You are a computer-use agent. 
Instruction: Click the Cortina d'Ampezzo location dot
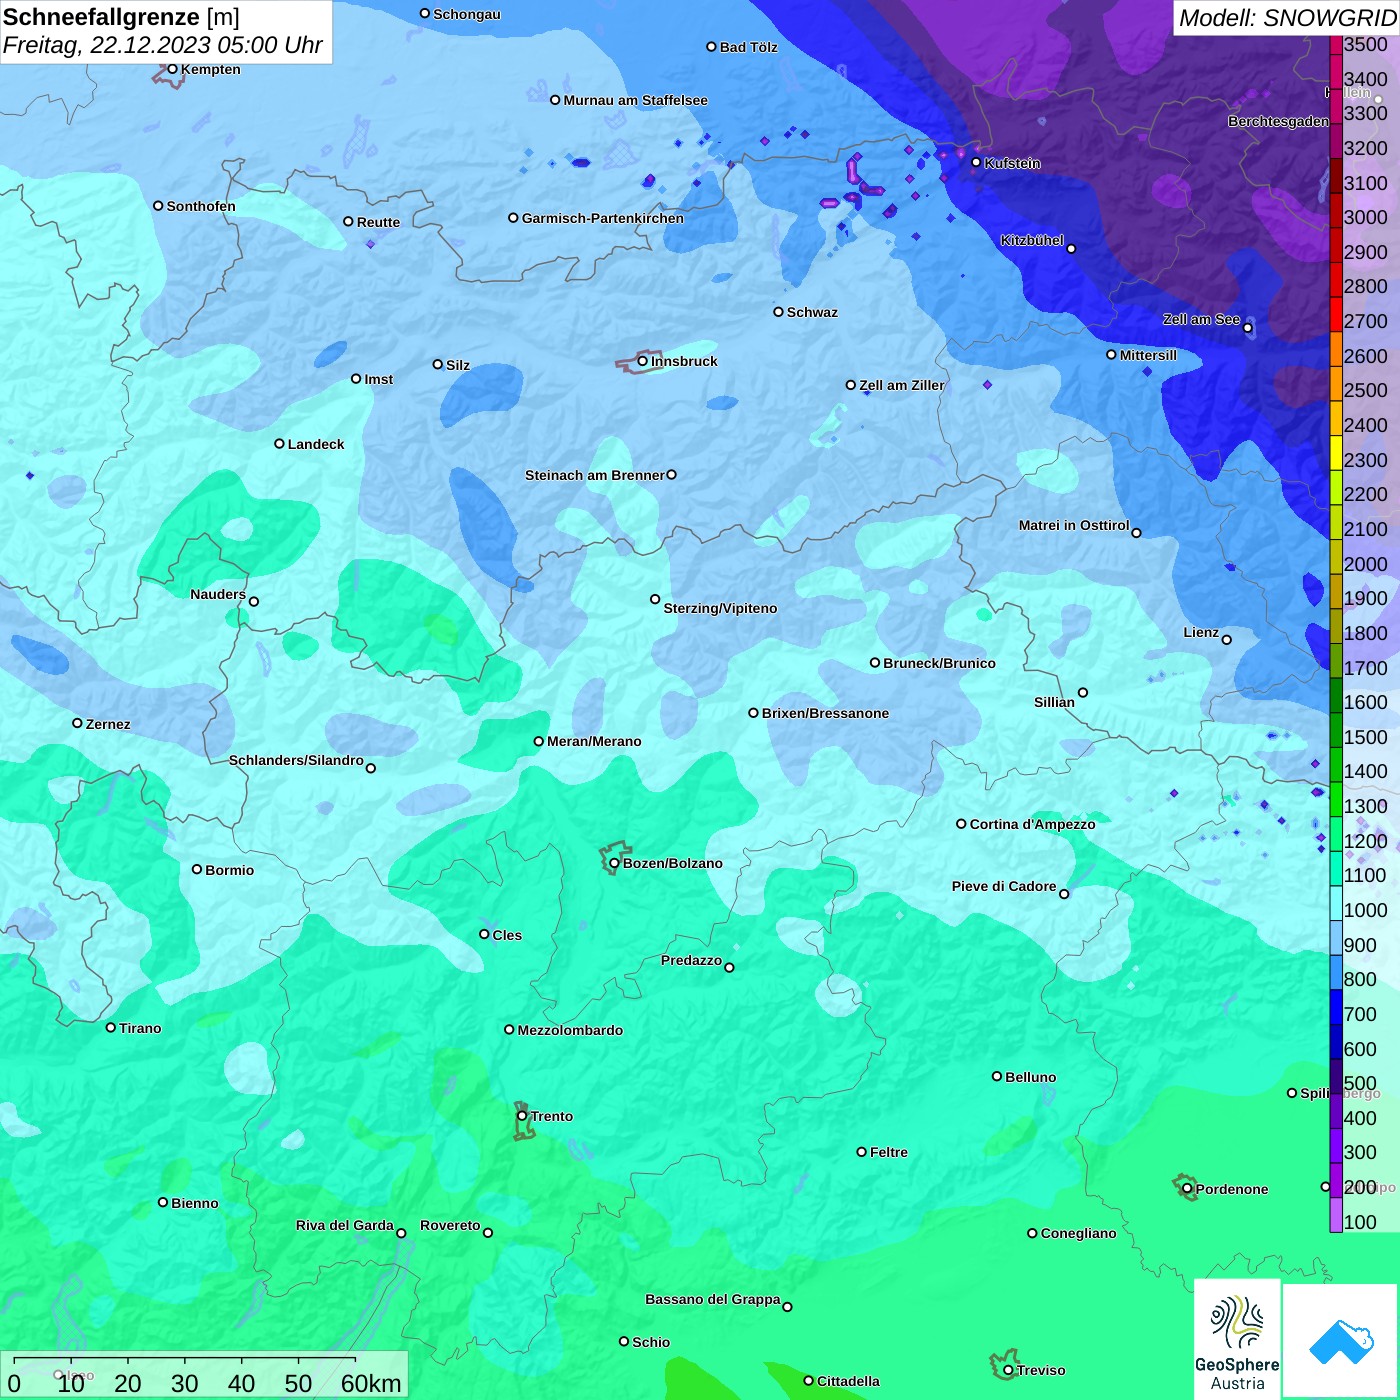pyautogui.click(x=961, y=824)
